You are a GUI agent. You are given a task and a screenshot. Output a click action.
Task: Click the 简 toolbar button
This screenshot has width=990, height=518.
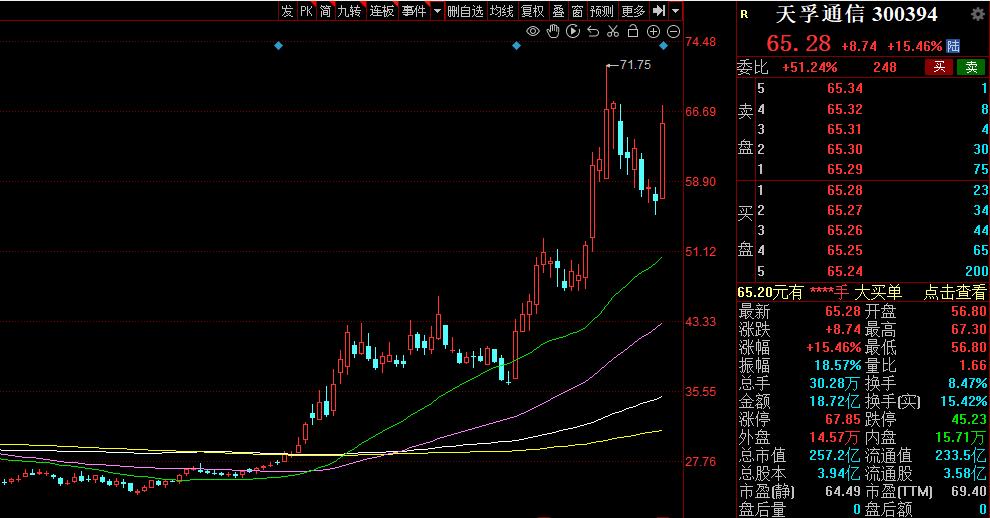pos(325,11)
